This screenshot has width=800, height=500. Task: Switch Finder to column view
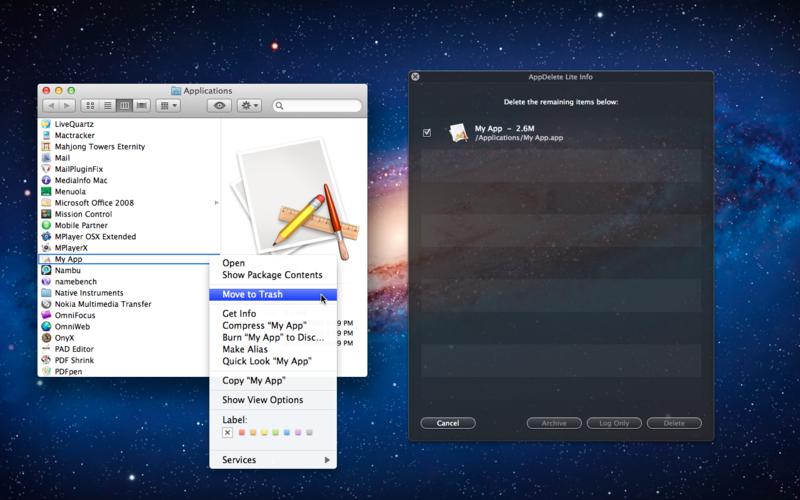124,106
